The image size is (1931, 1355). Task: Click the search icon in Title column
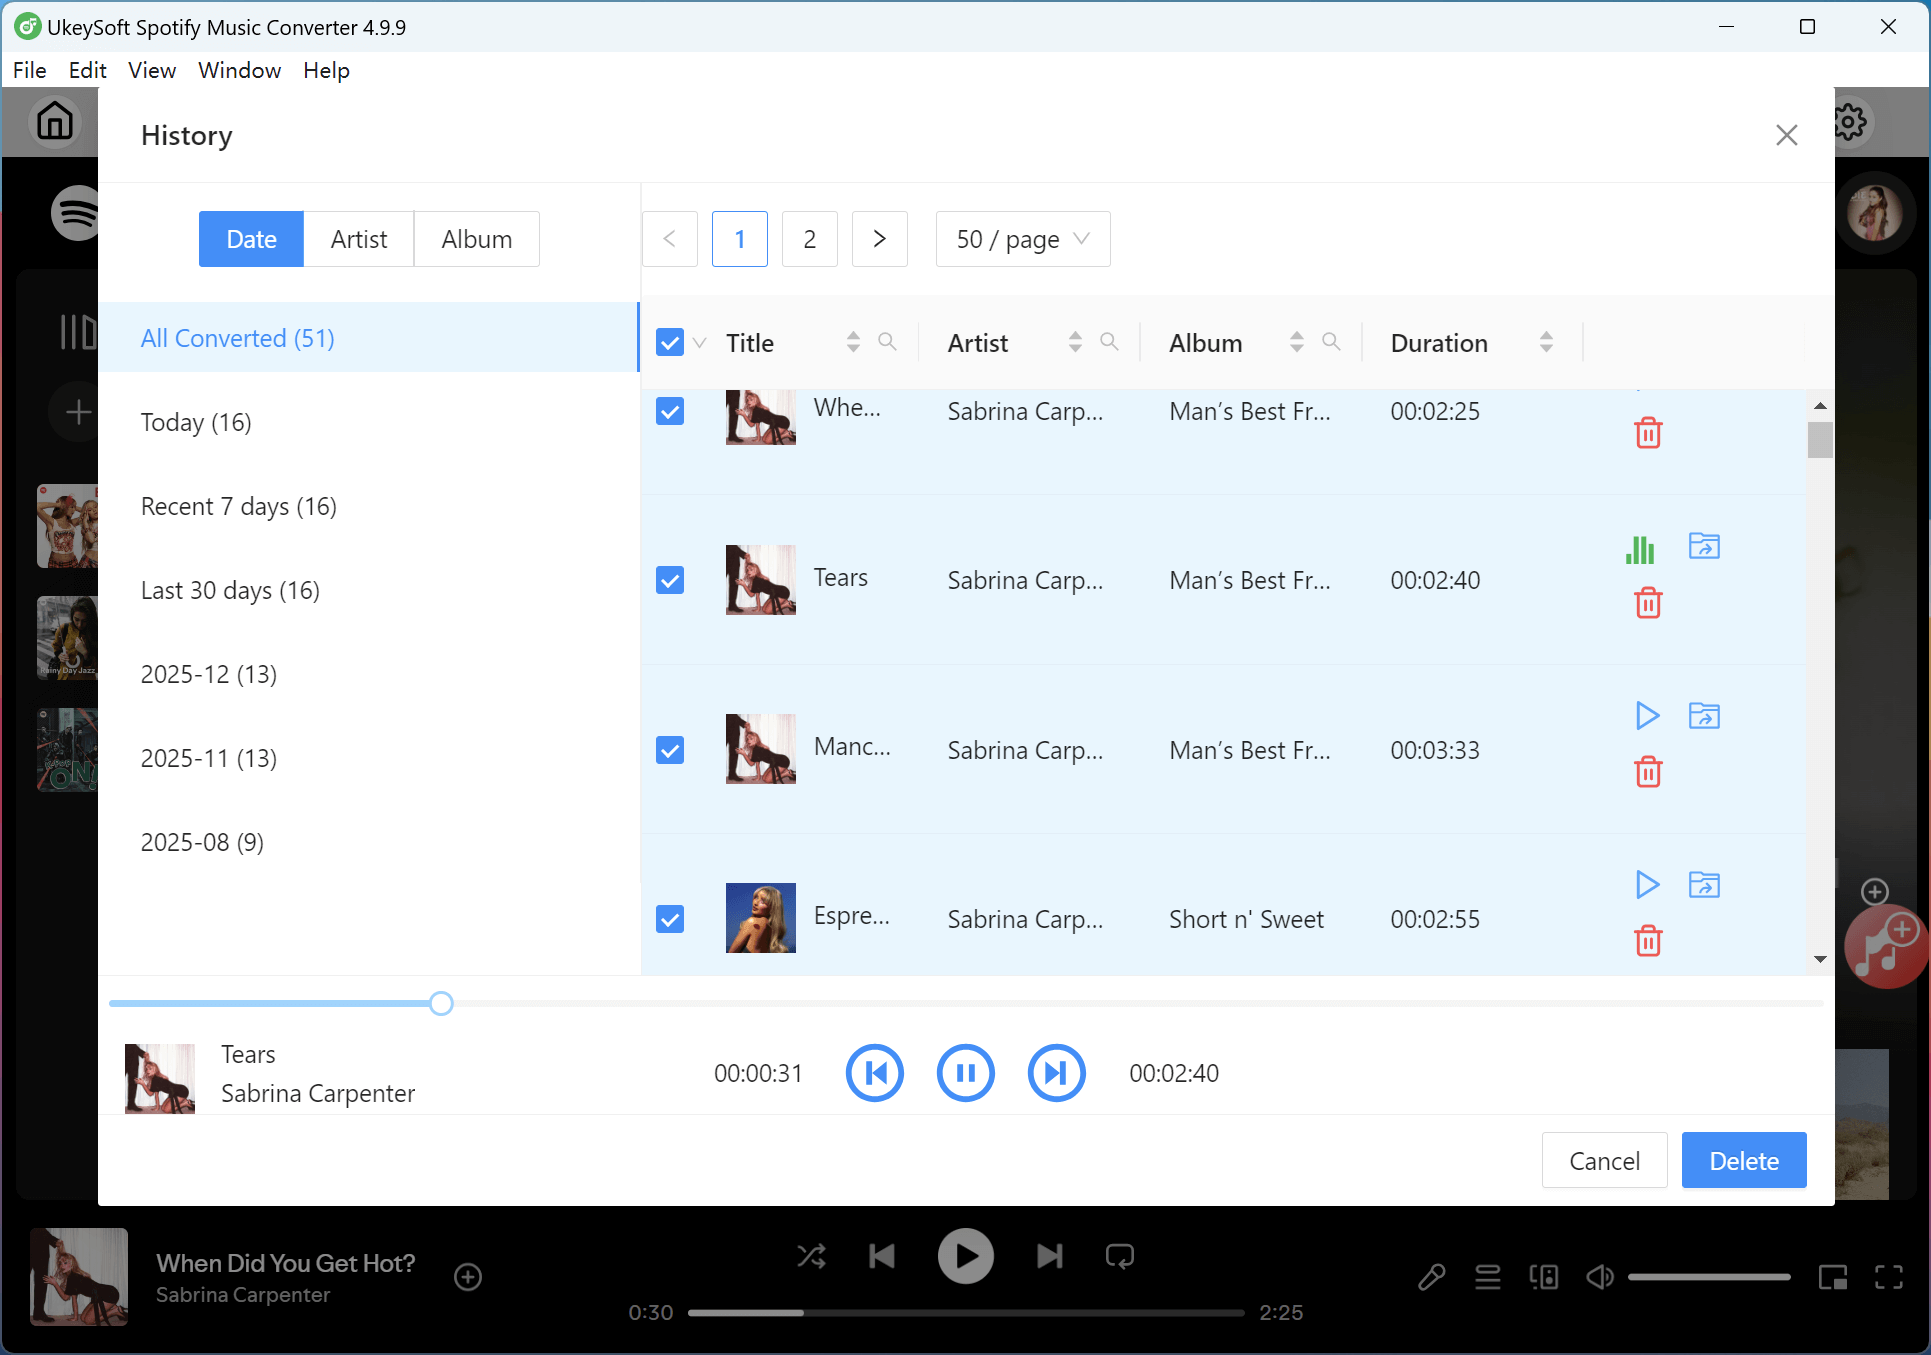887,342
